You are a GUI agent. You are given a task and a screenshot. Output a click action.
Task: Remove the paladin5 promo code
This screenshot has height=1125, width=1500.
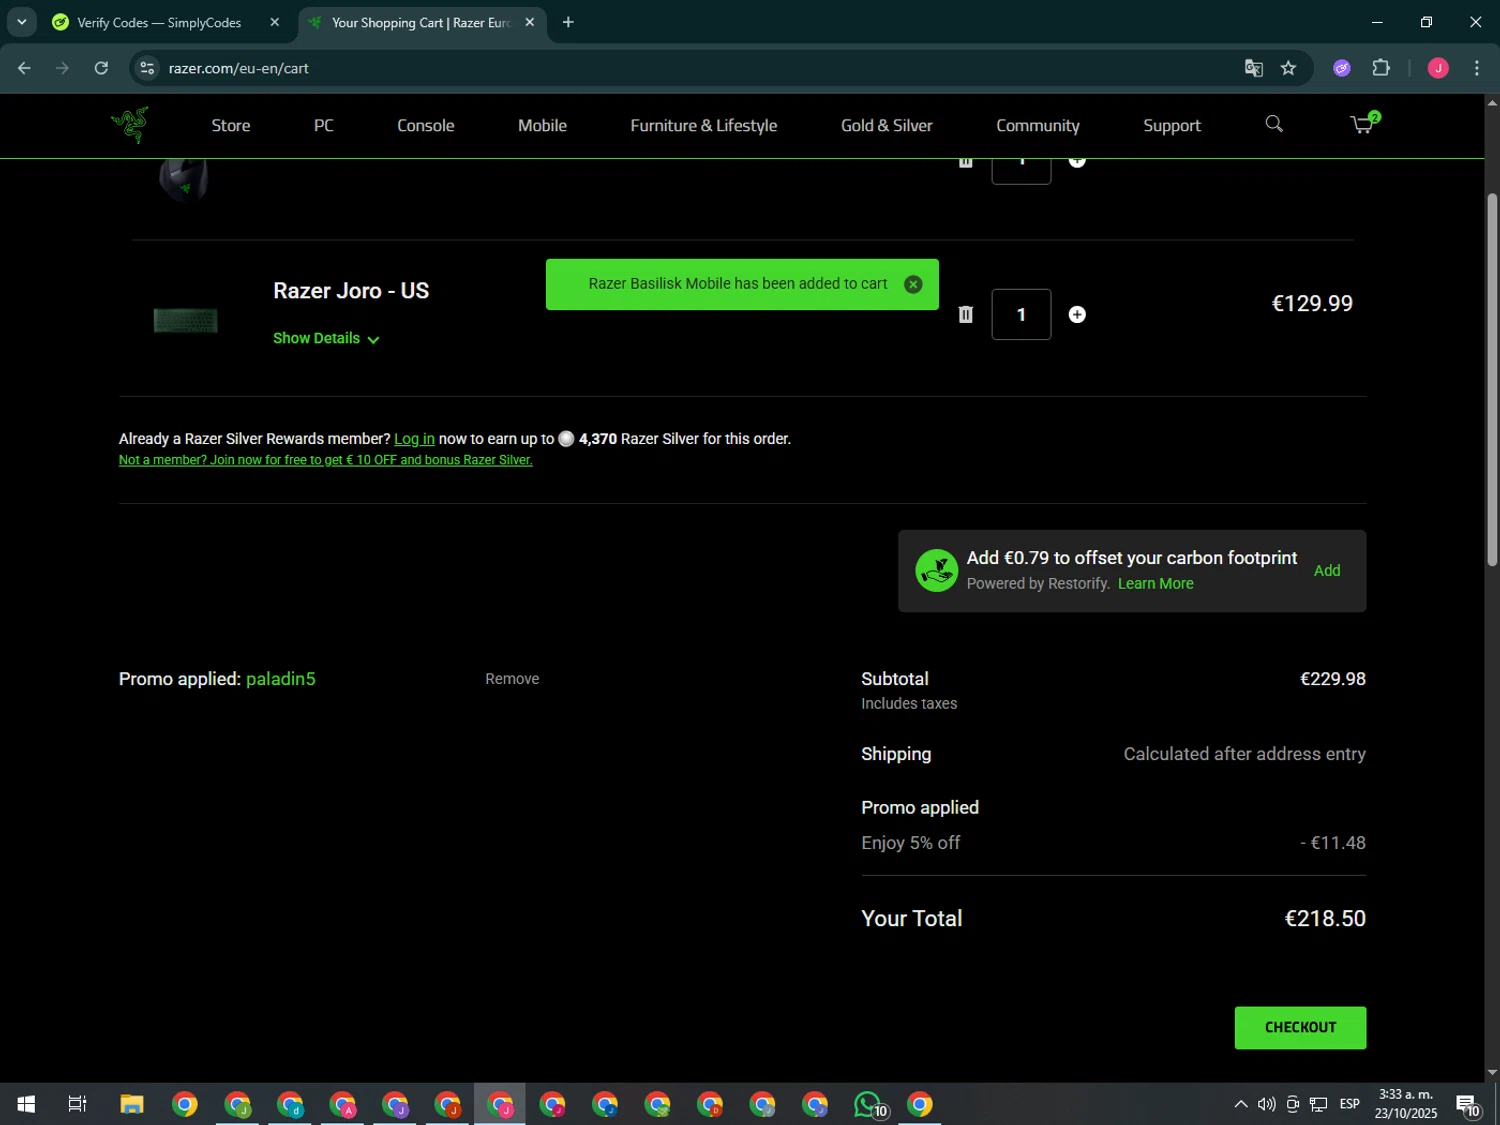coord(512,679)
